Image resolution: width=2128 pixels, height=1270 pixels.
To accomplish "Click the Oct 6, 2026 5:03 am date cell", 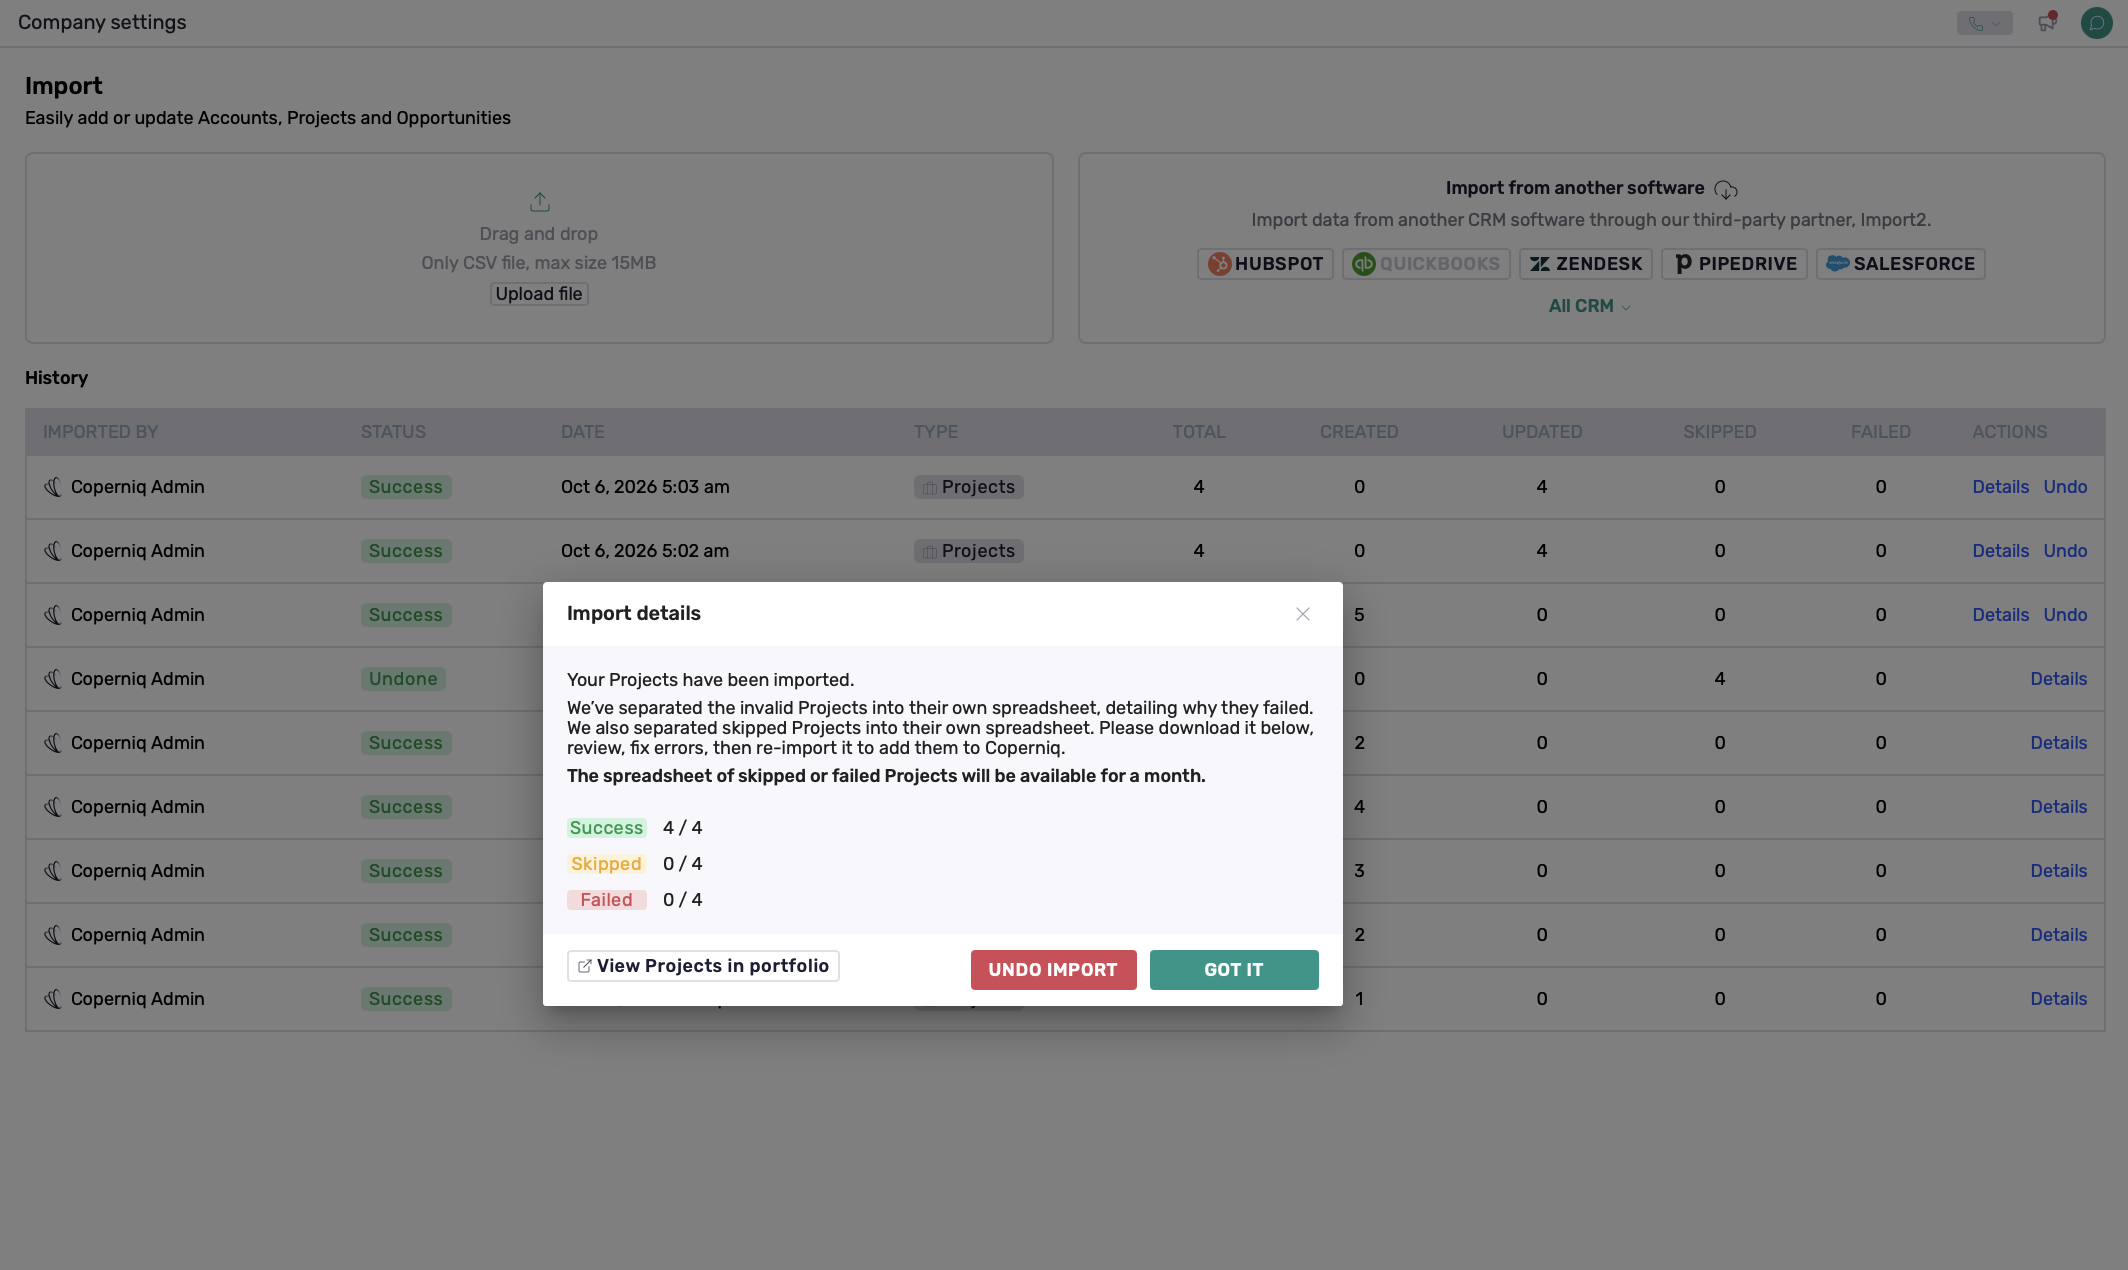I will (645, 487).
